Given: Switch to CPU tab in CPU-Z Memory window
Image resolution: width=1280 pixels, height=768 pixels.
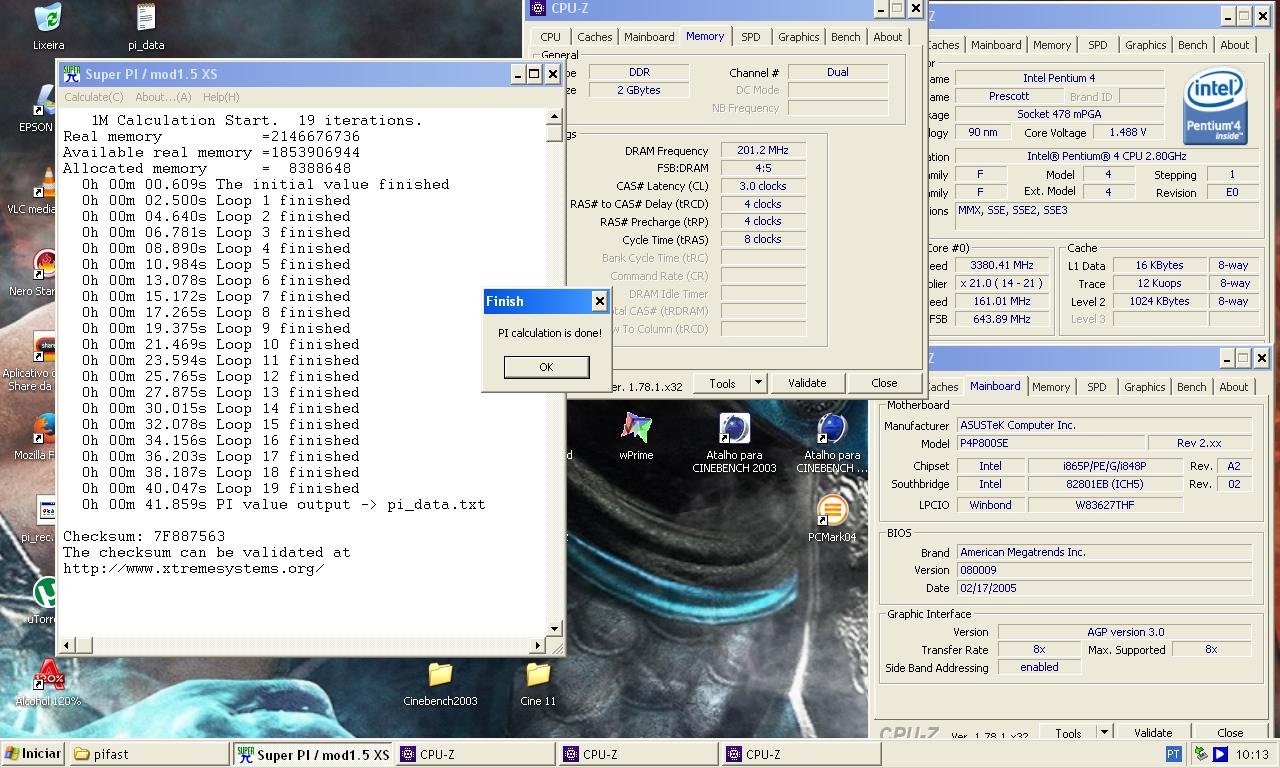Looking at the screenshot, I should click(551, 37).
